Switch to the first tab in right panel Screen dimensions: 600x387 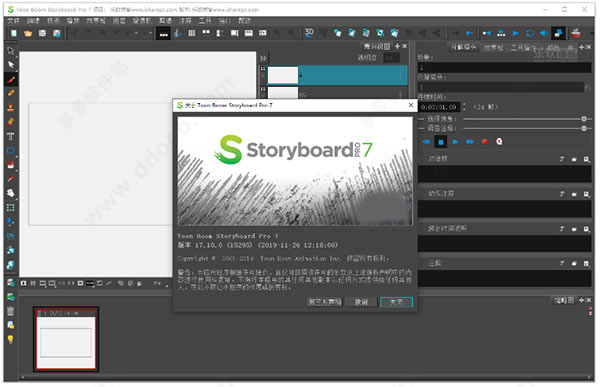463,47
